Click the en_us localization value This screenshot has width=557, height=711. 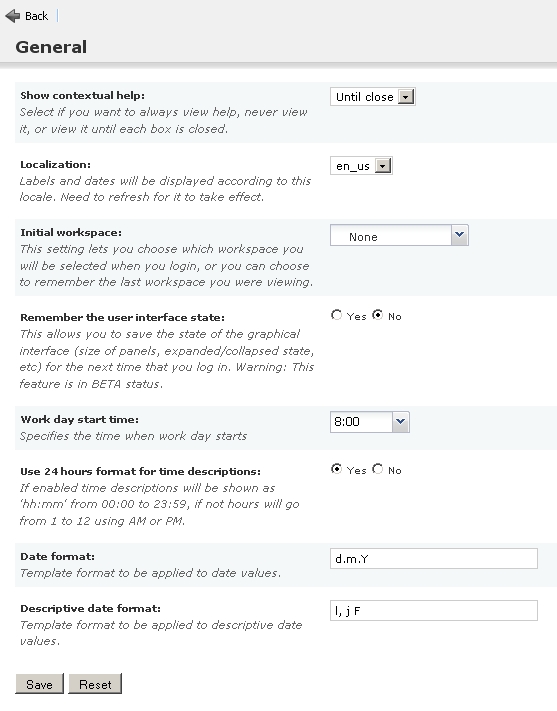(x=353, y=166)
